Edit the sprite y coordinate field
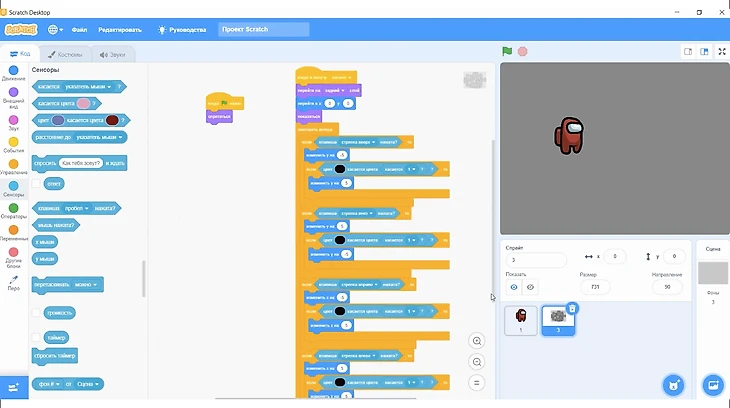This screenshot has height=408, width=730. 674,256
